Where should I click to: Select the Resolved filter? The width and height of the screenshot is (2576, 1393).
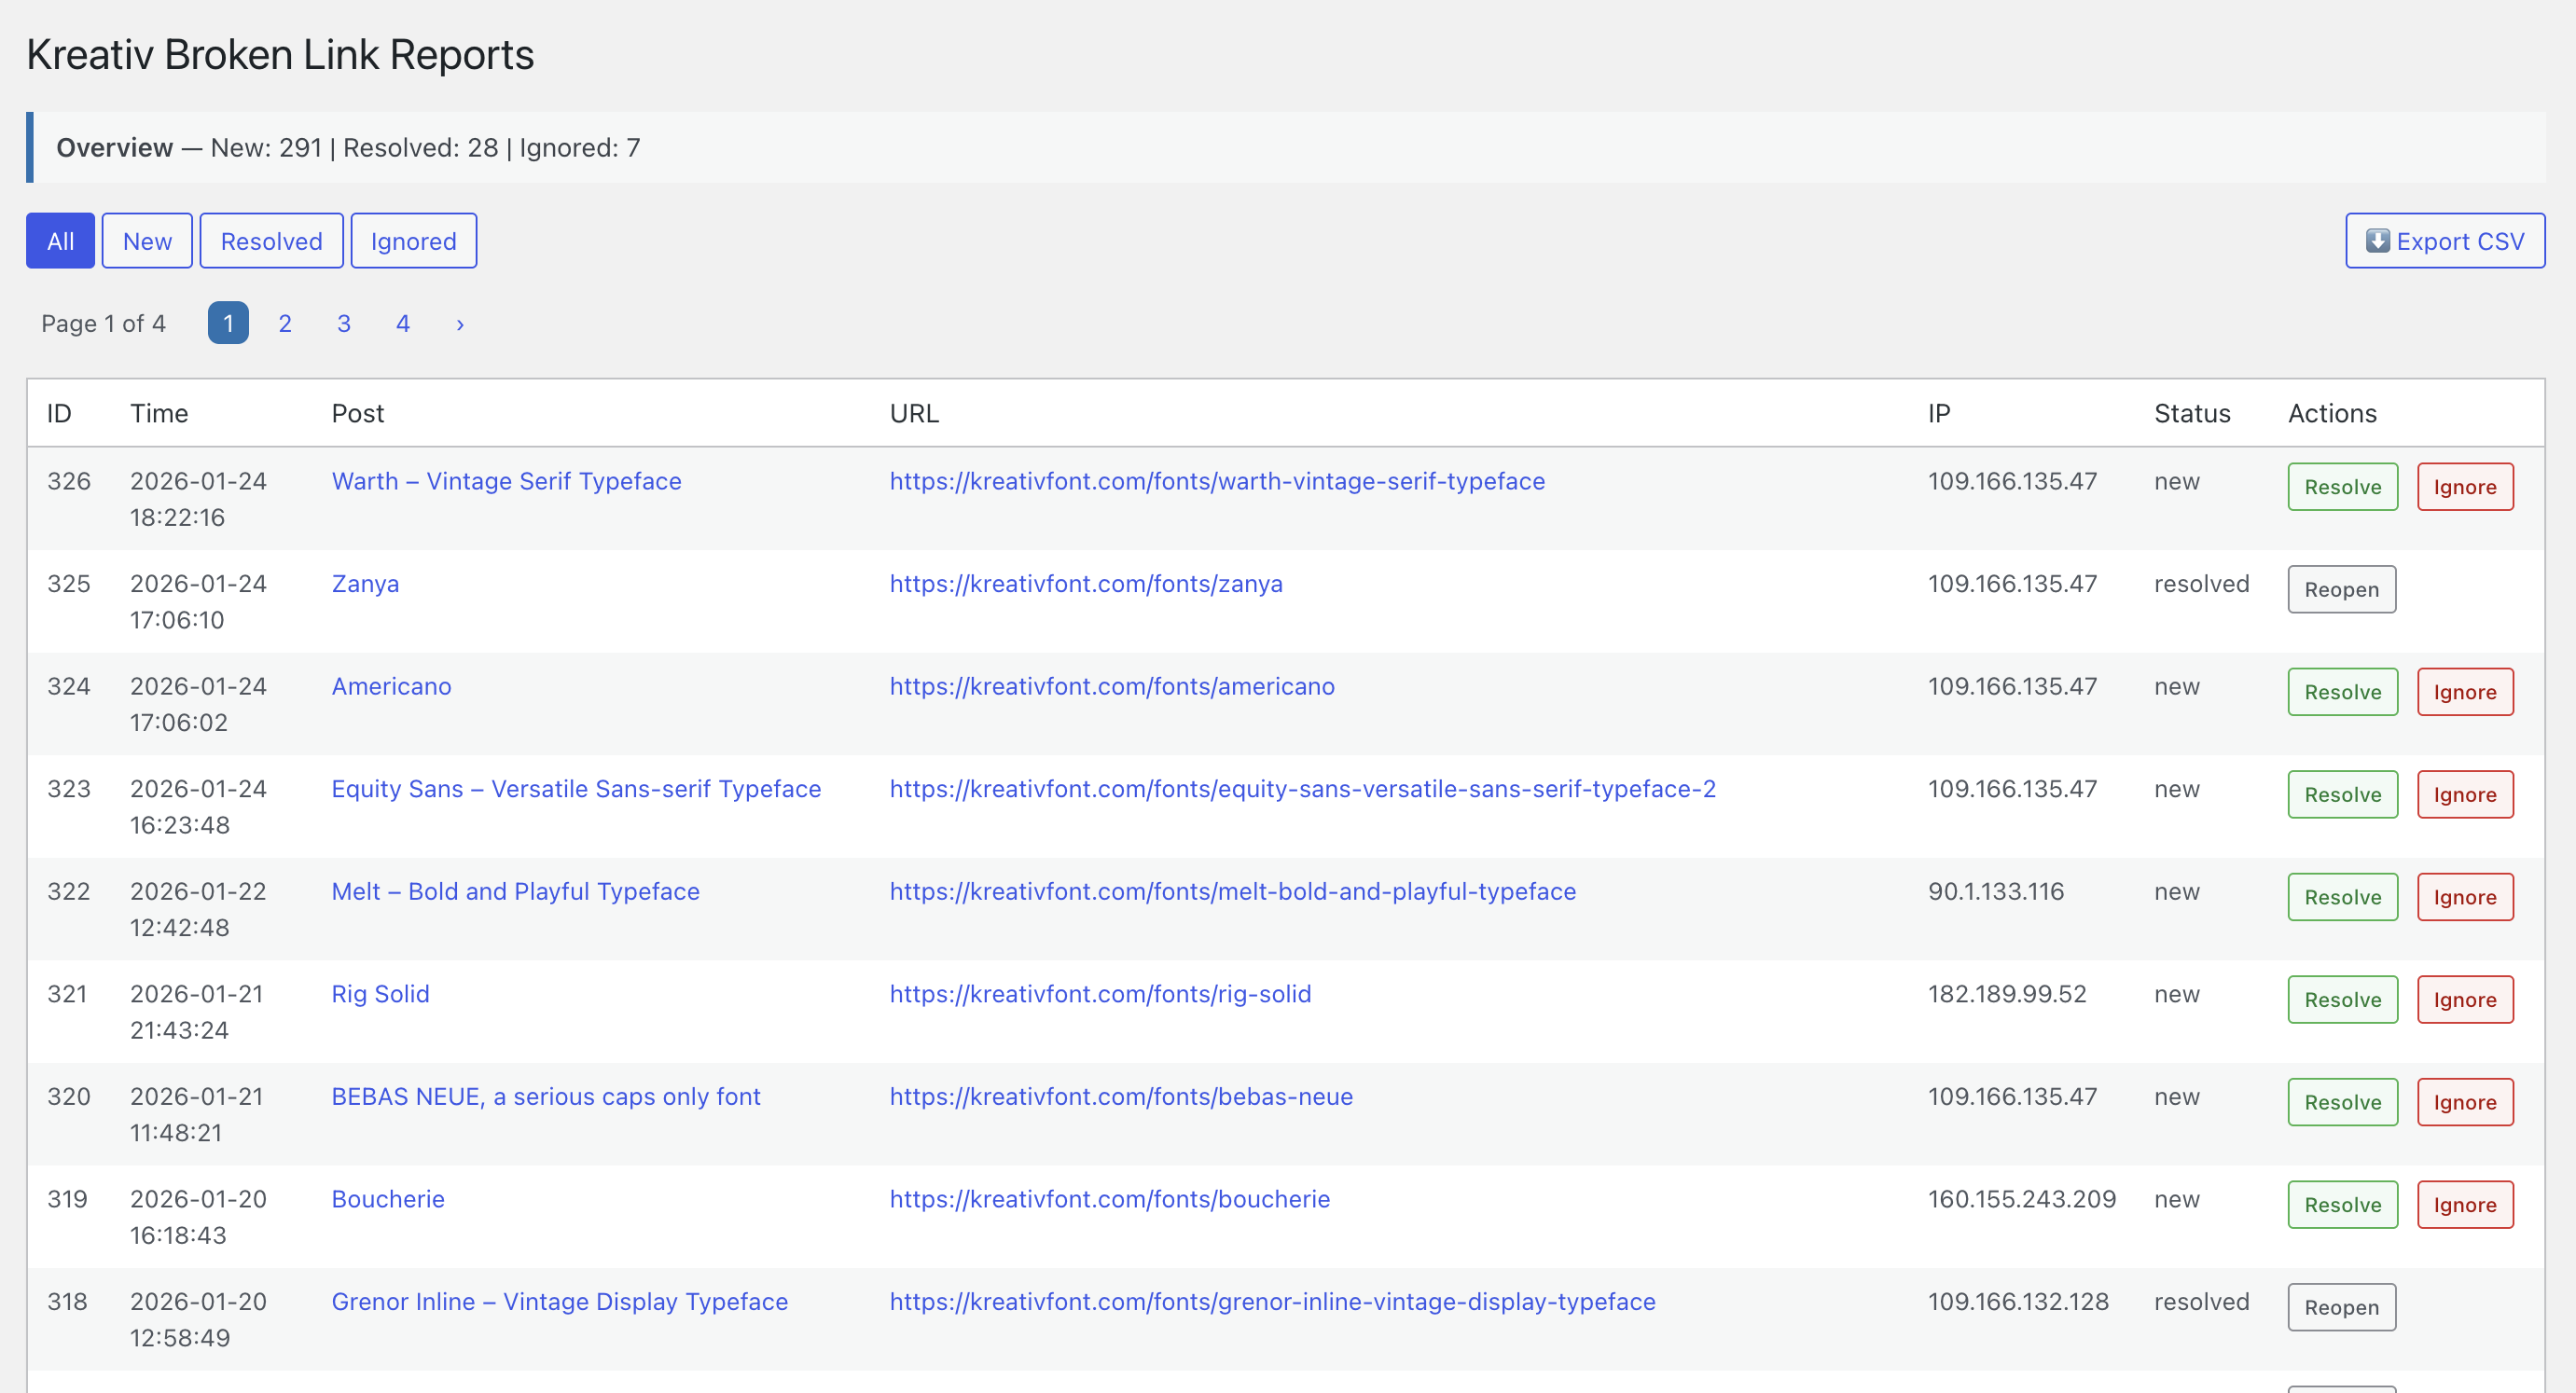(271, 240)
